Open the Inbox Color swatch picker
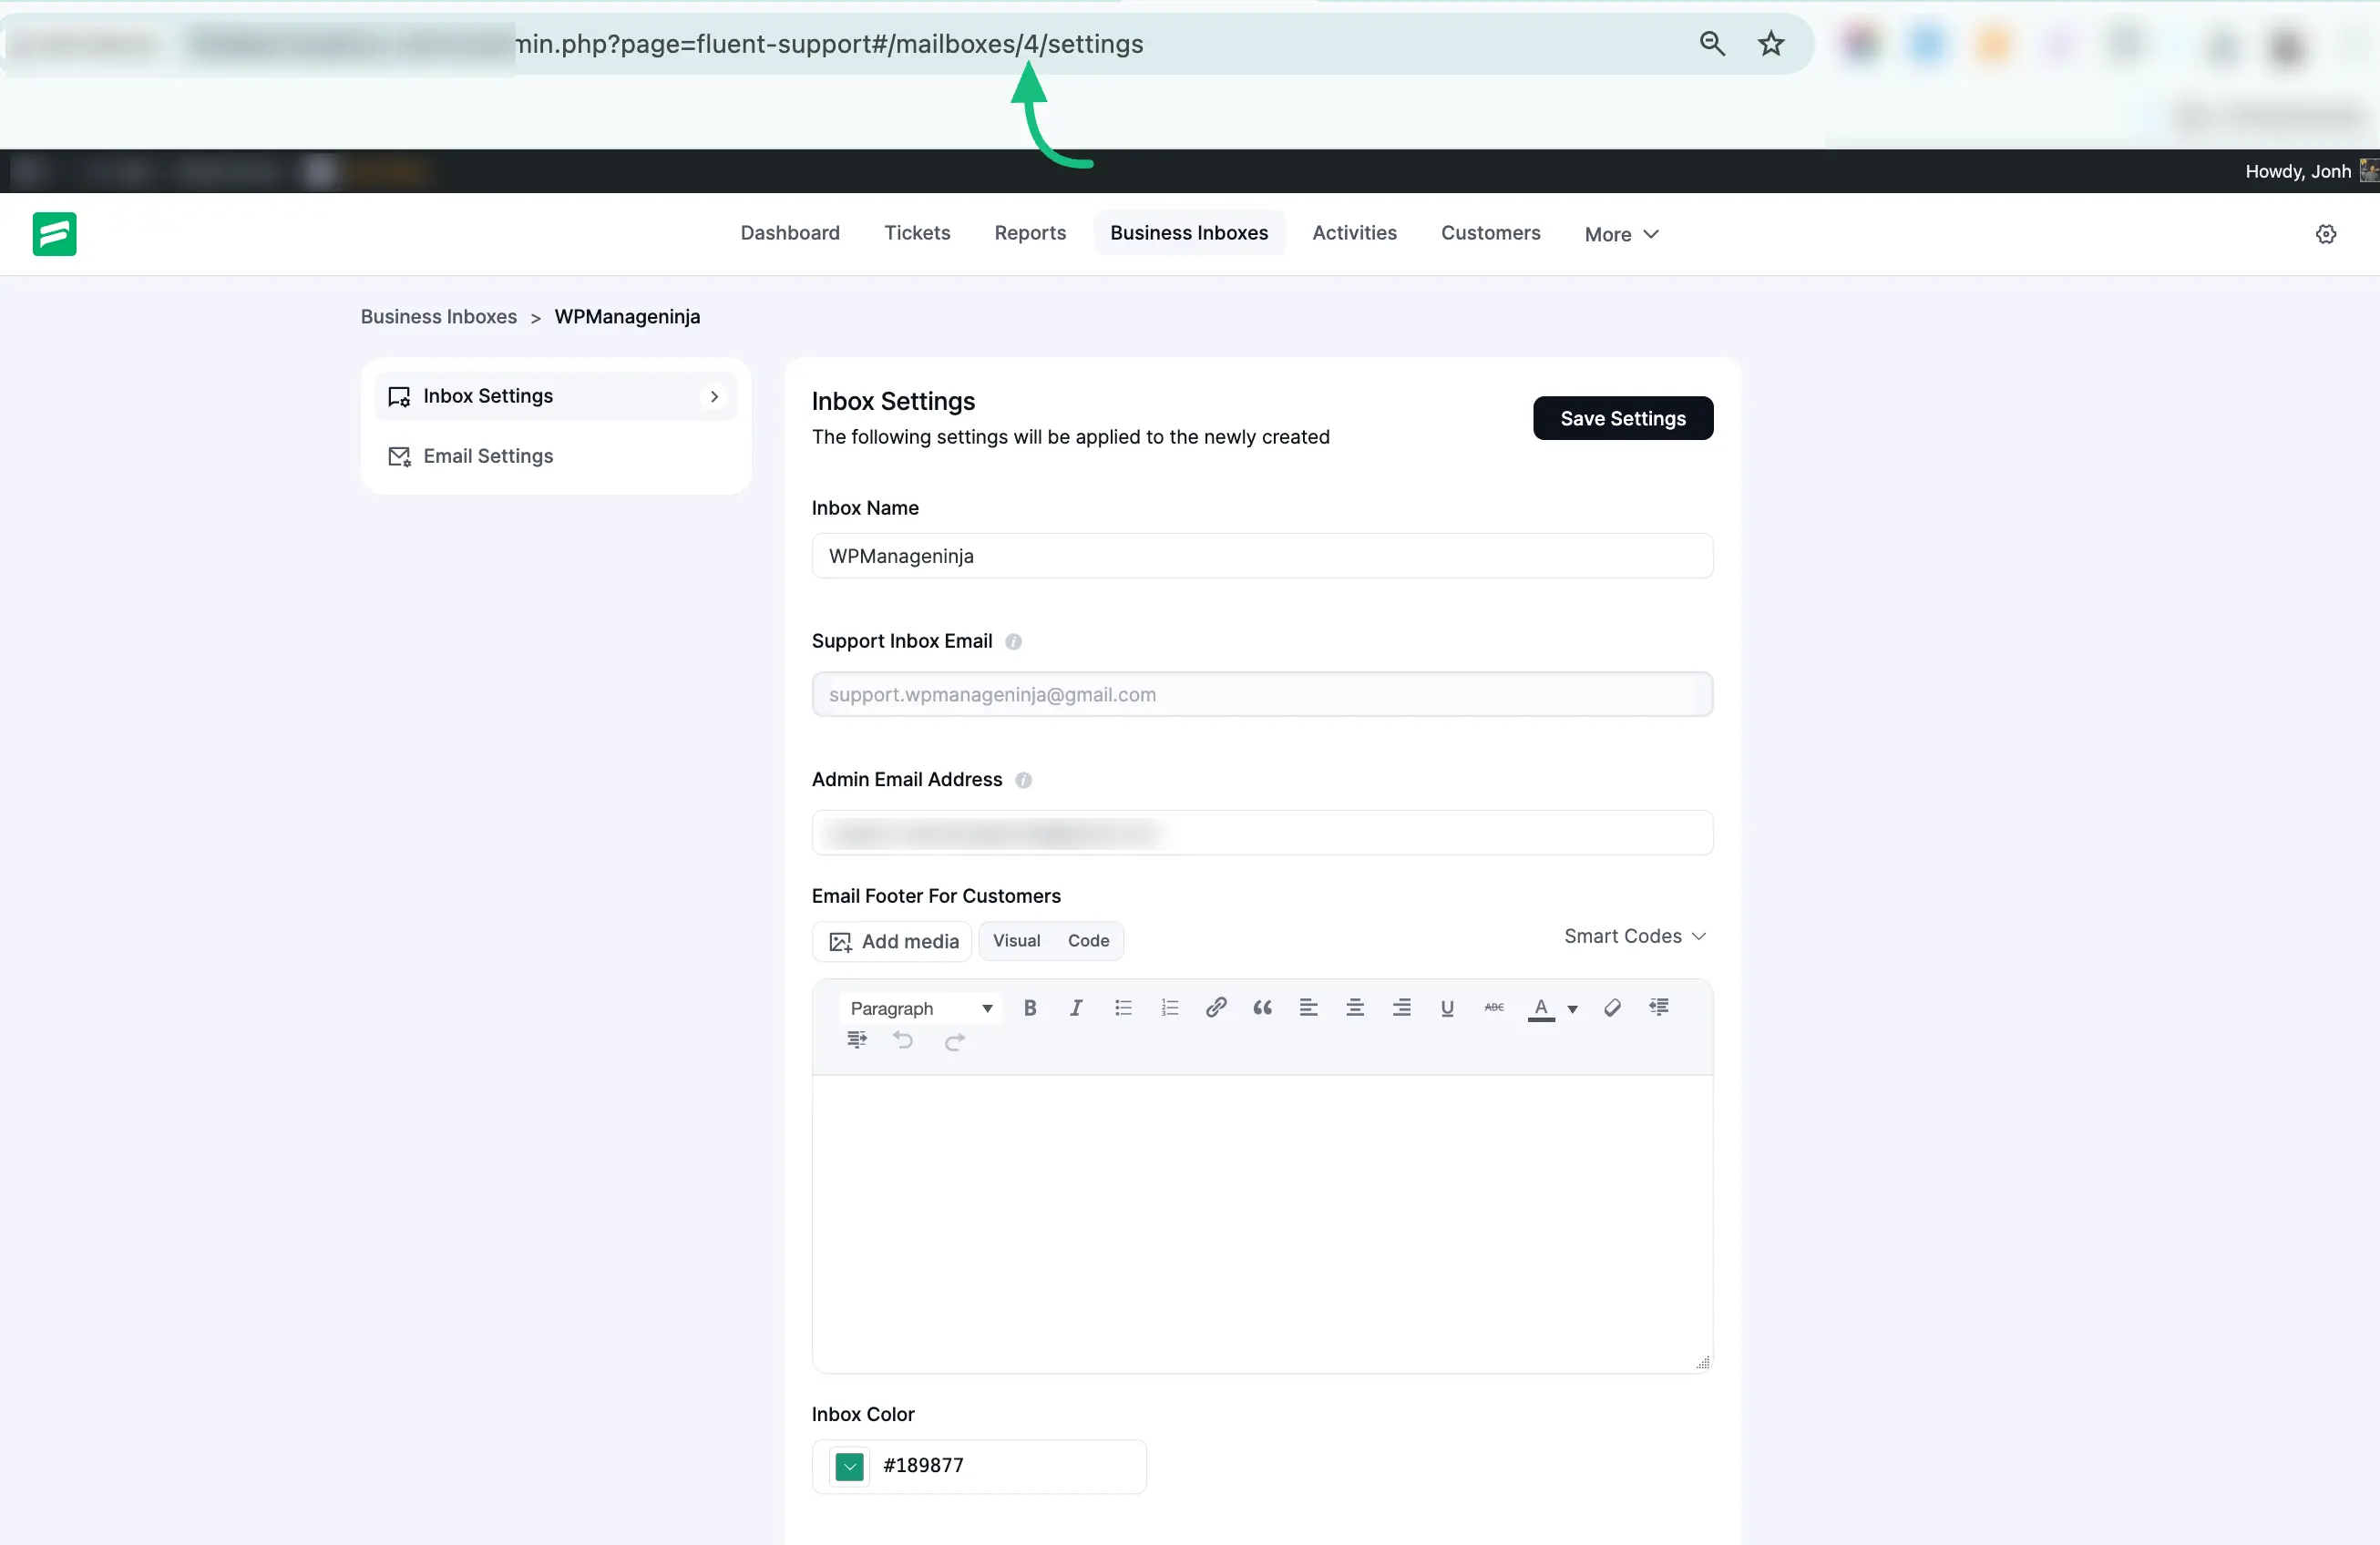 coord(849,1466)
